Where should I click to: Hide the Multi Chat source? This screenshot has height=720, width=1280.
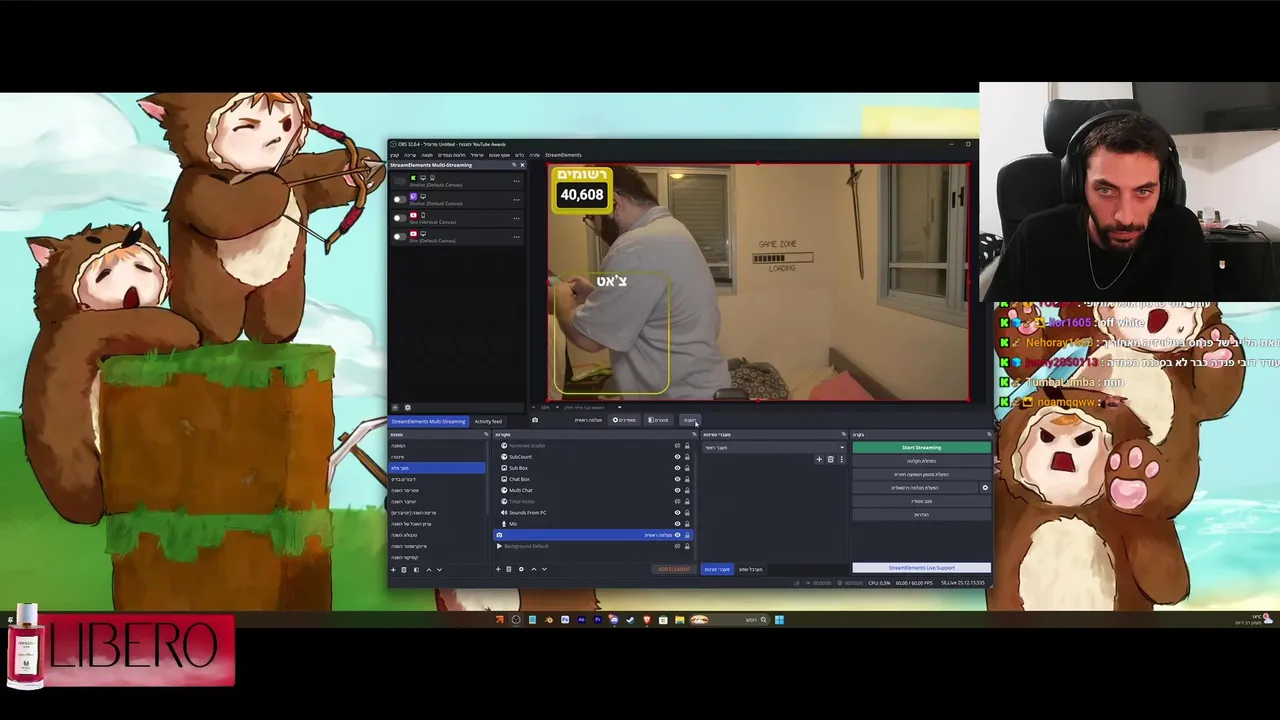(677, 490)
